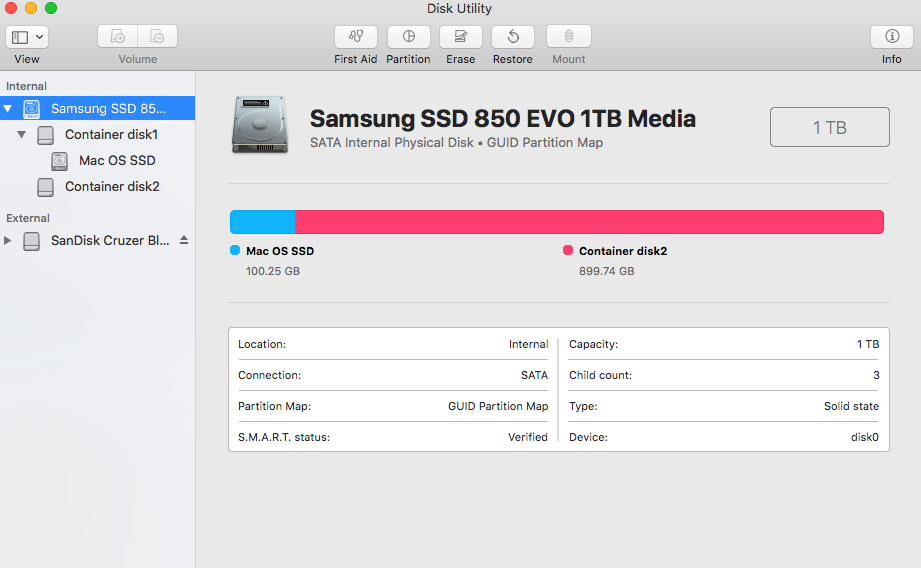The height and width of the screenshot is (568, 921).
Task: Eject the SanDisk Cruzer drive
Action: click(184, 240)
